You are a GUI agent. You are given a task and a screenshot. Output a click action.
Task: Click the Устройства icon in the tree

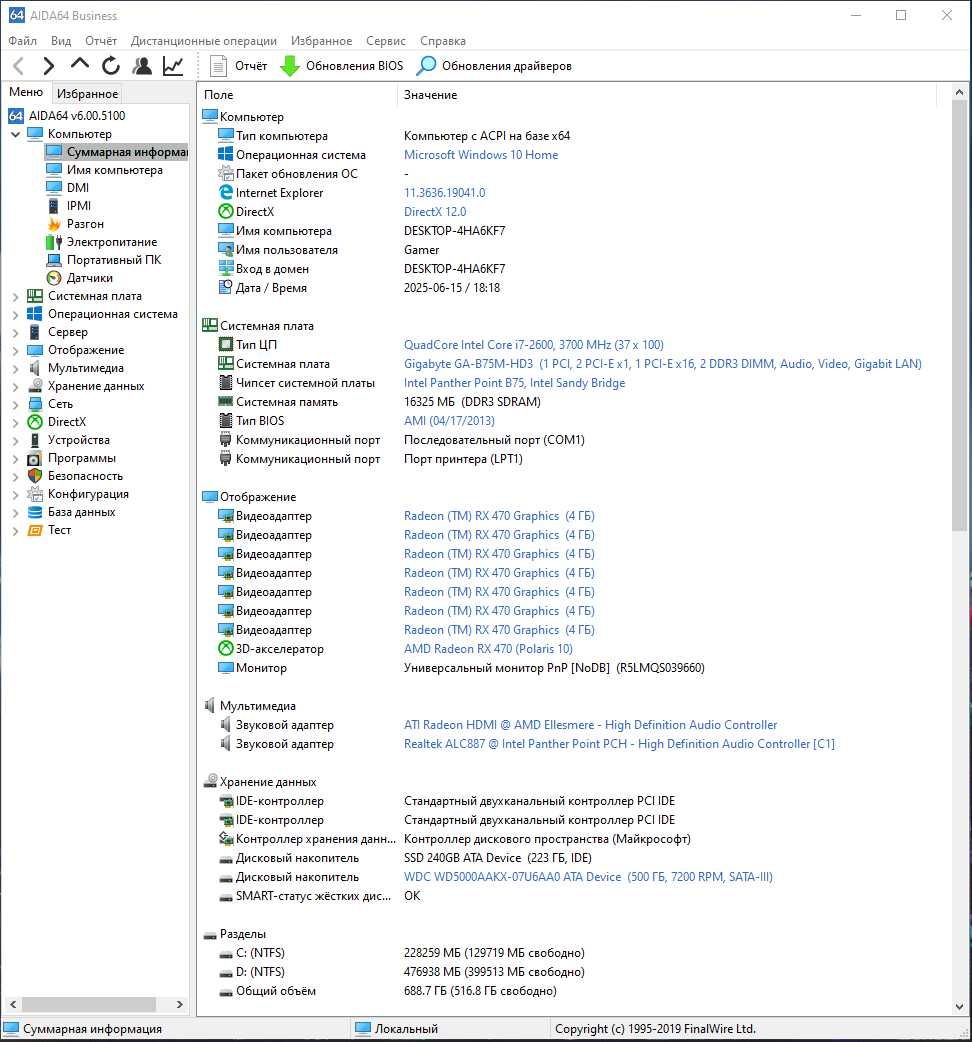click(35, 439)
